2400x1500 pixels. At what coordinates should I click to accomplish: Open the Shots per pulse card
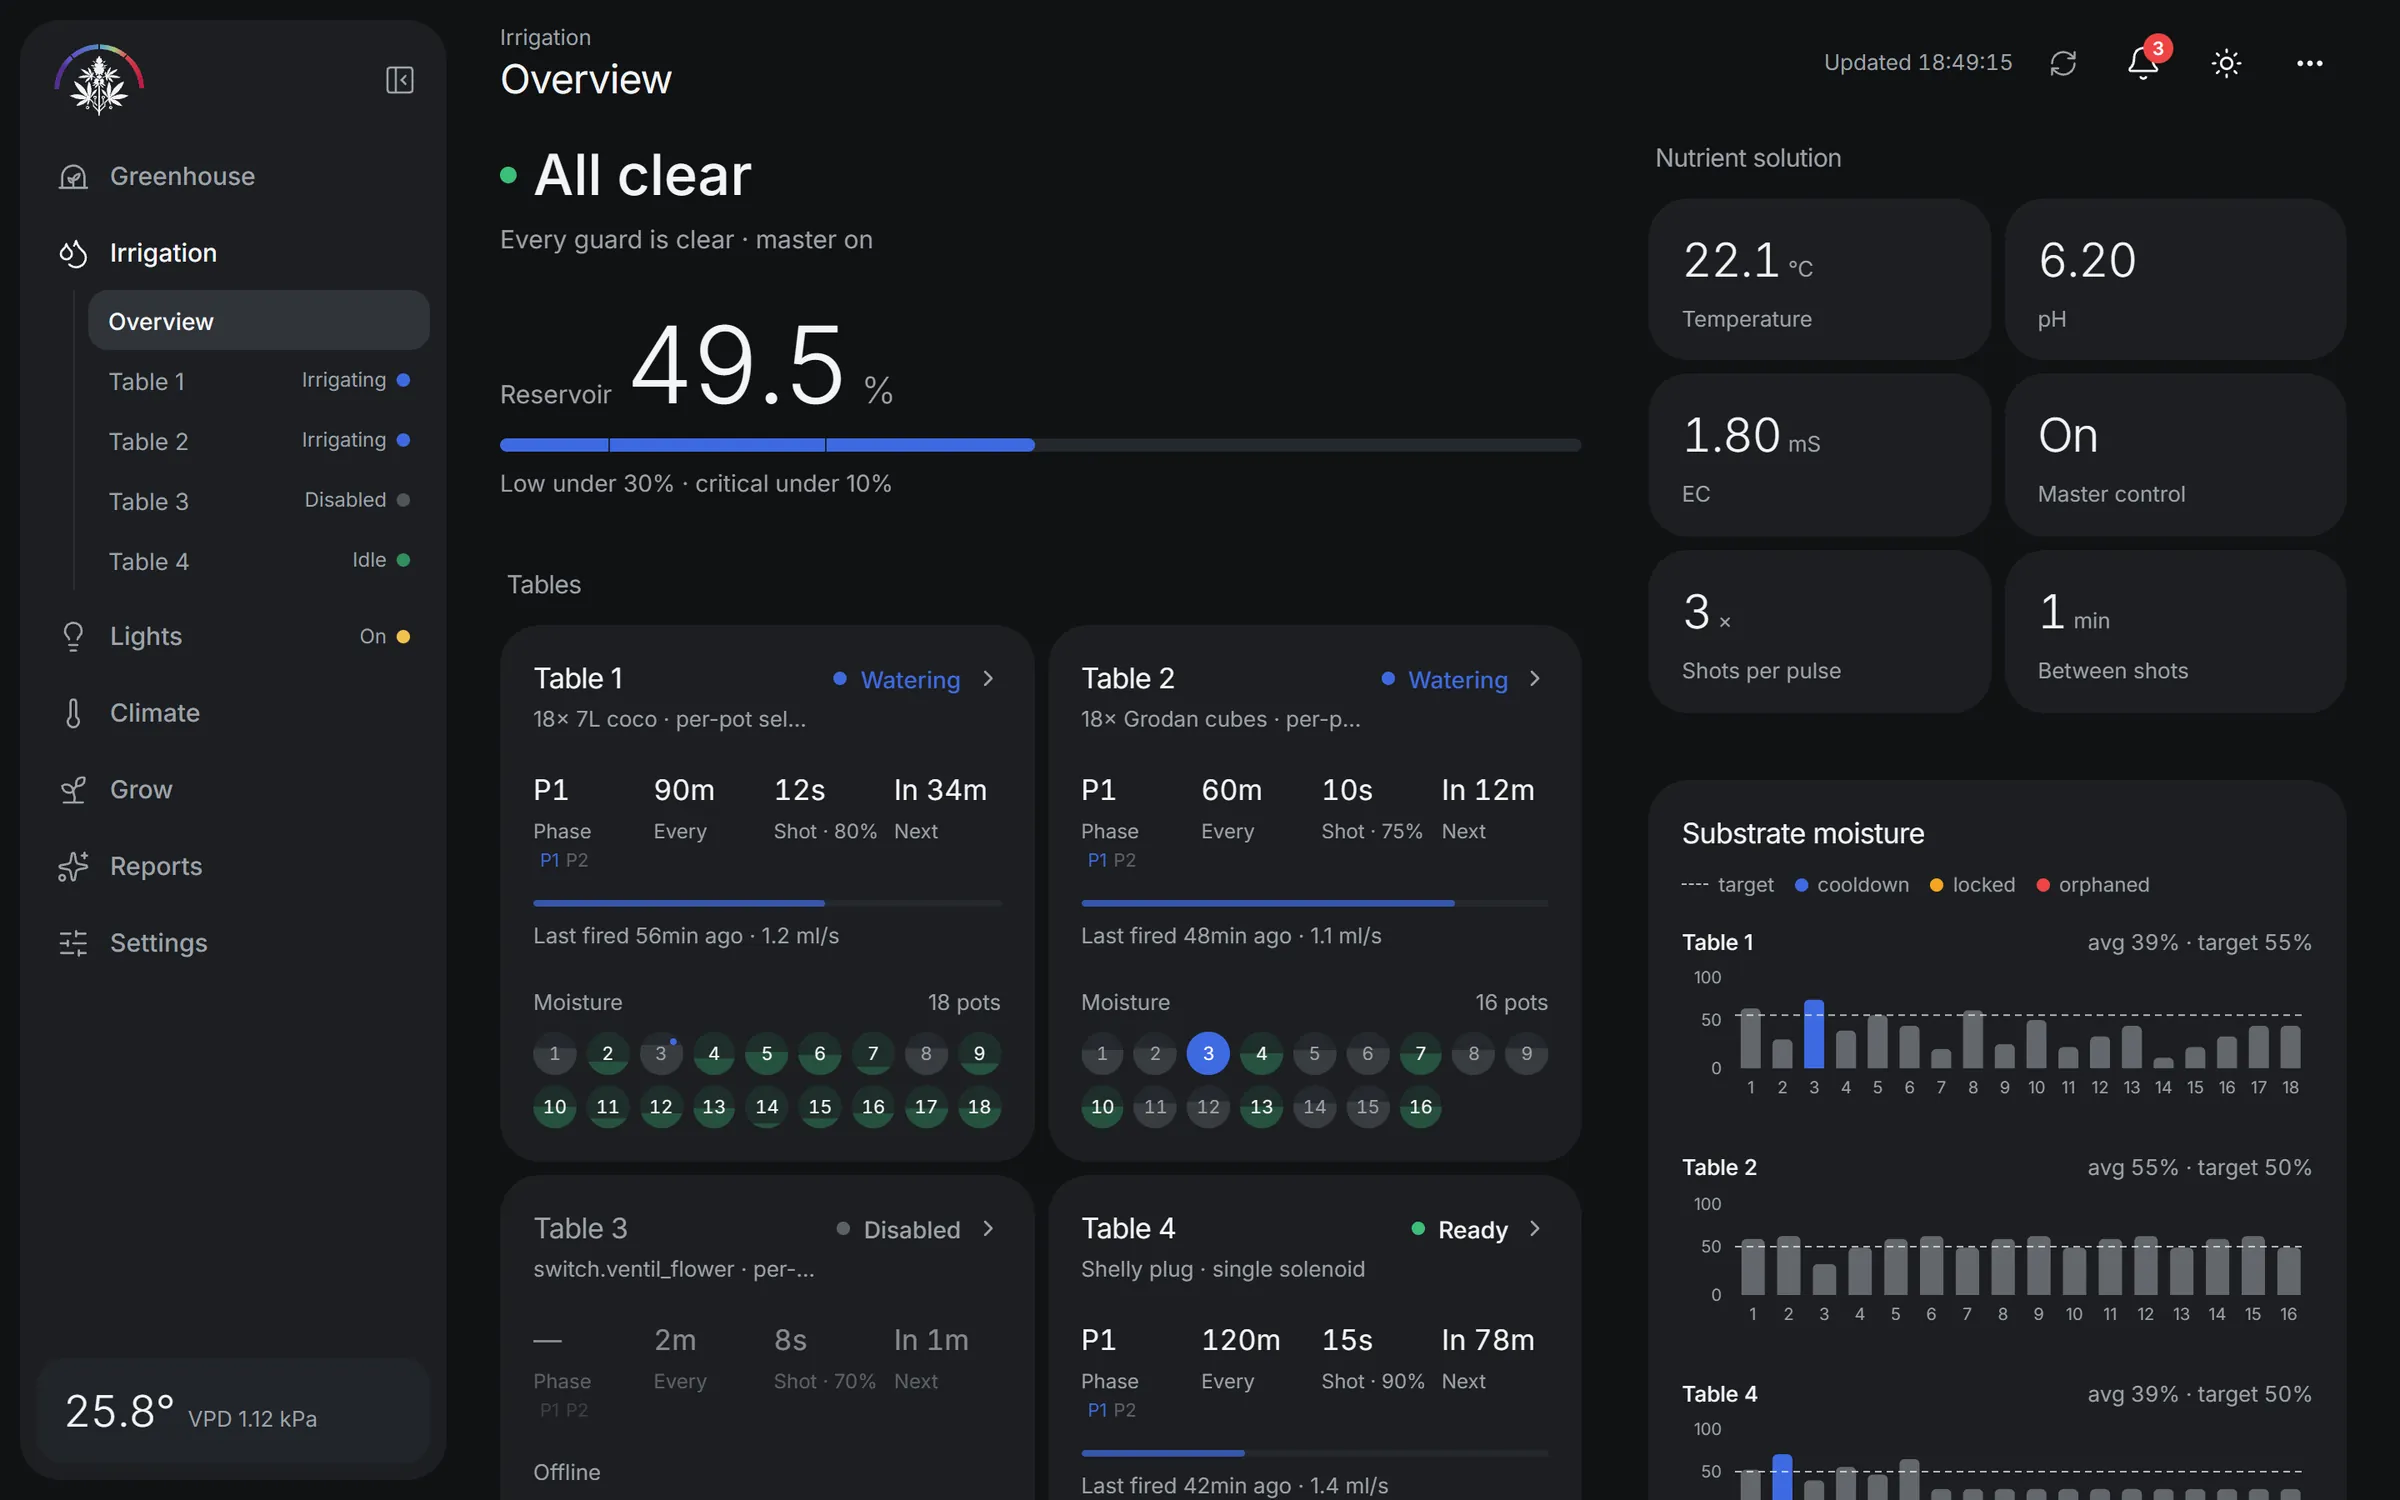pos(1819,631)
